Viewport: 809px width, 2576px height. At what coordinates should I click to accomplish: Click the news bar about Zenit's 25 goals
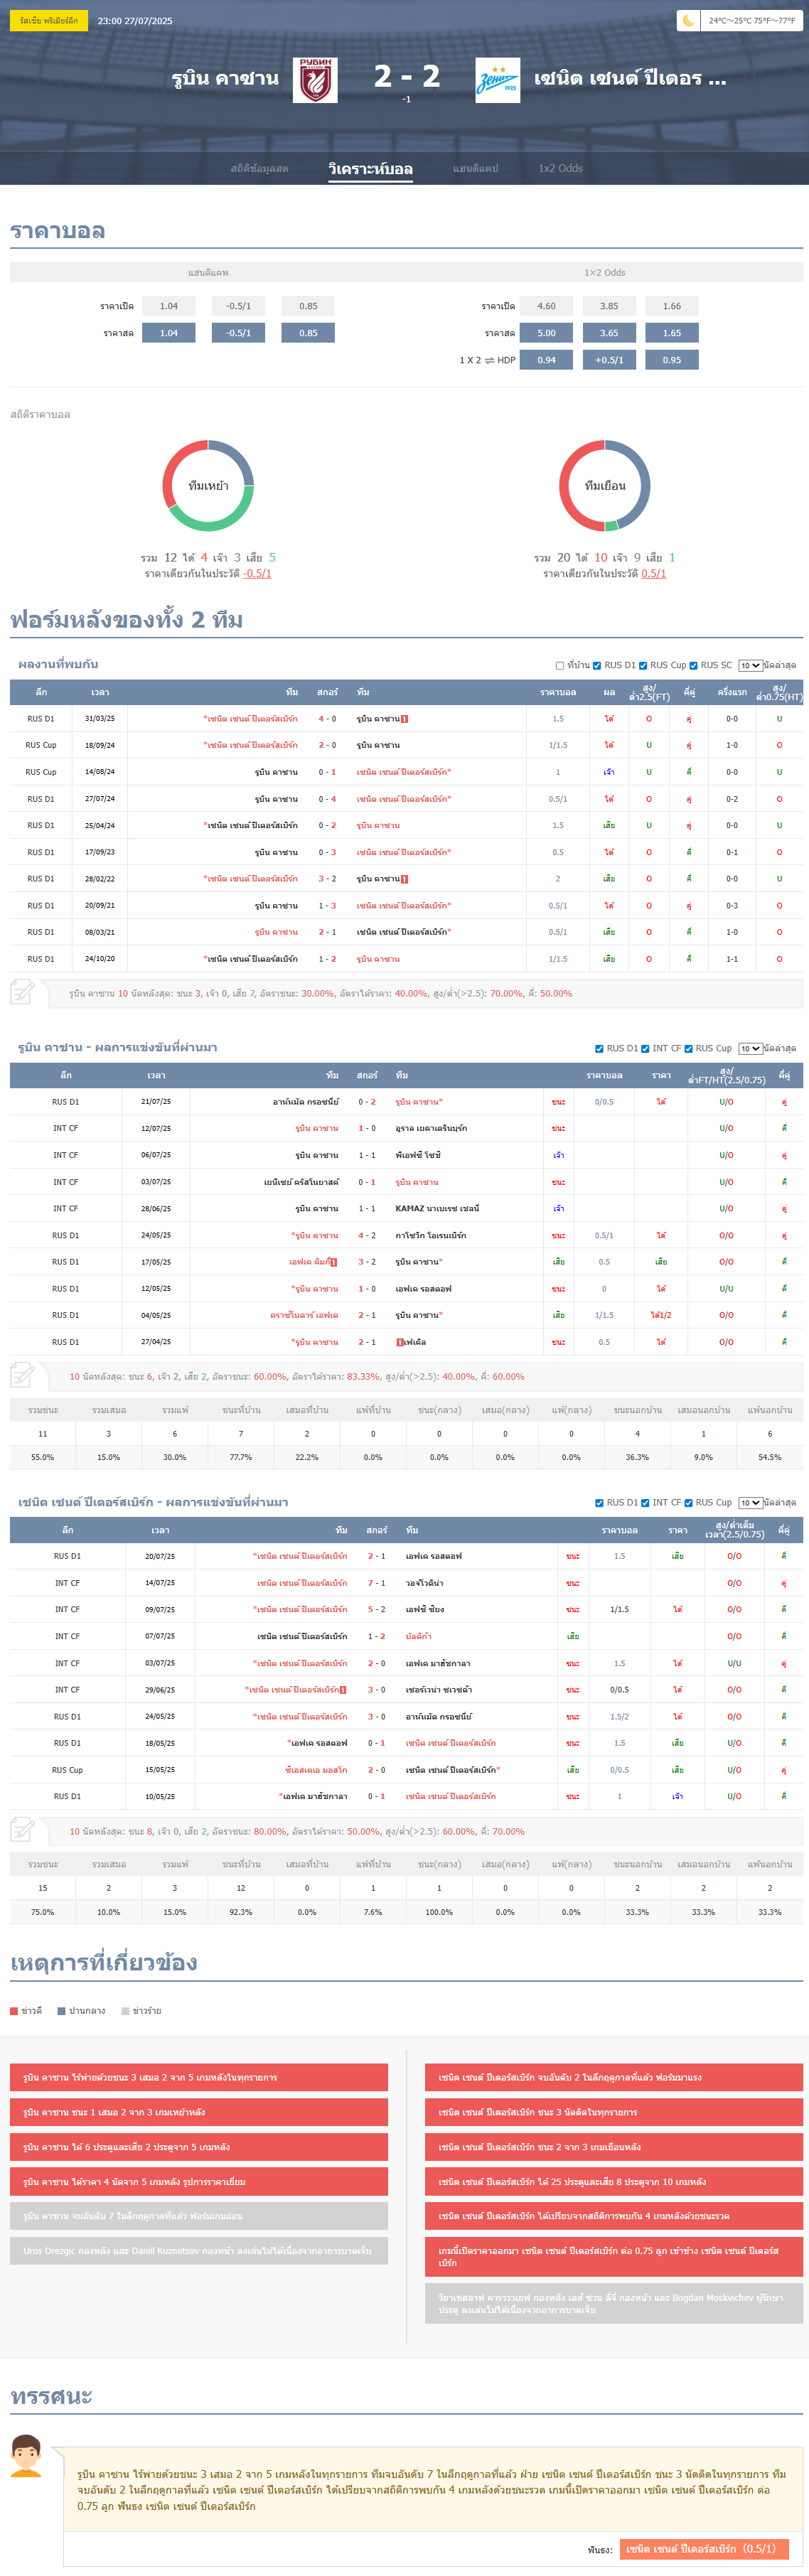tap(614, 2182)
